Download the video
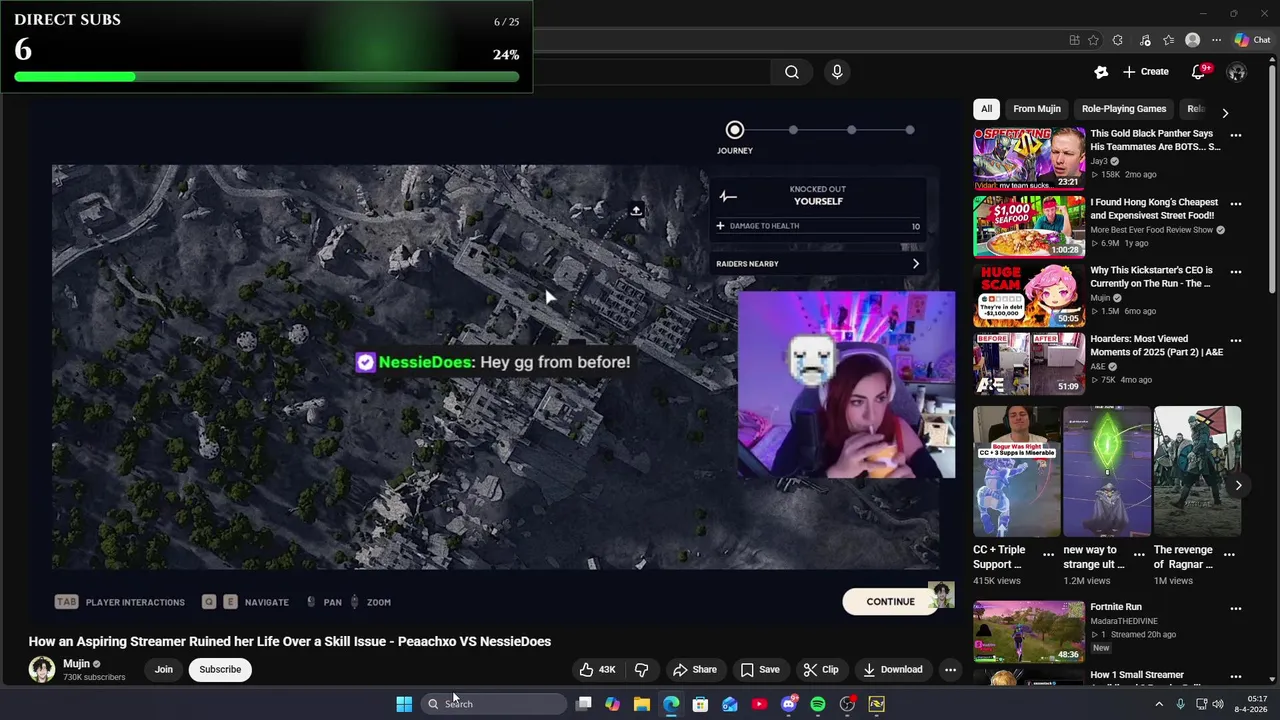The height and width of the screenshot is (720, 1280). 893,670
